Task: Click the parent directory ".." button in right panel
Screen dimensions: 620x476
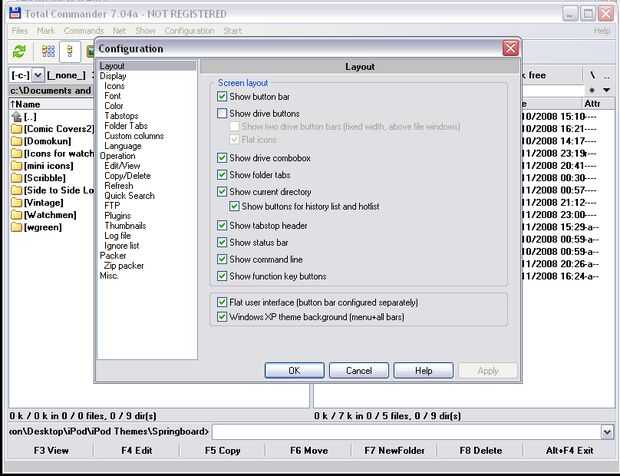Action: (607, 75)
